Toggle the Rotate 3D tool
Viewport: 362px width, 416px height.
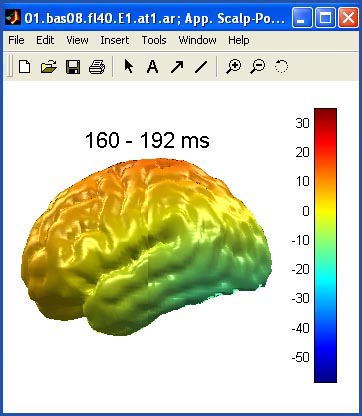pos(281,66)
